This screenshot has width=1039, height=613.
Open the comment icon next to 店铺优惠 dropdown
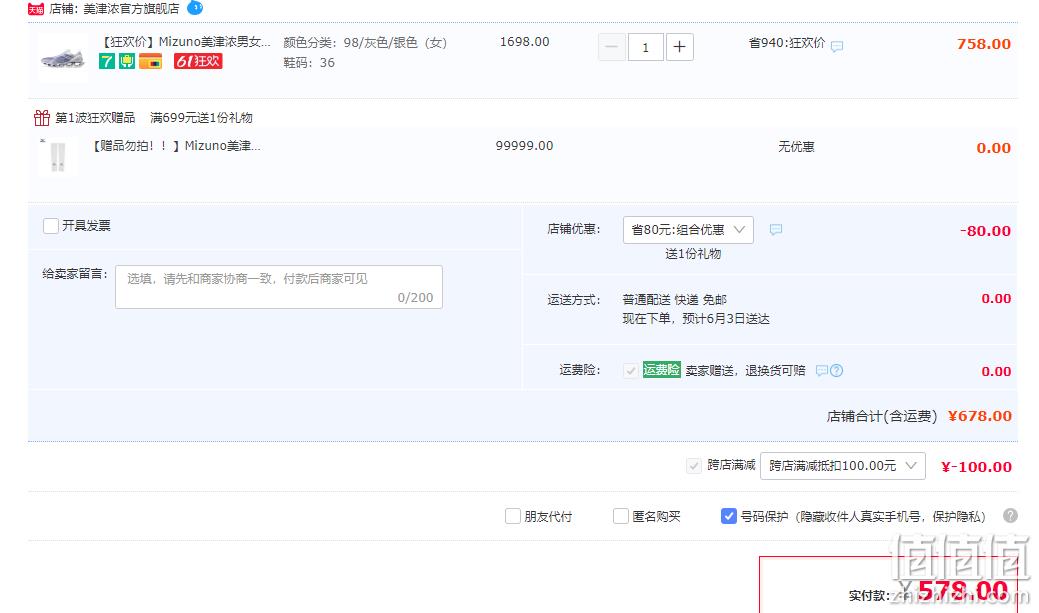775,229
